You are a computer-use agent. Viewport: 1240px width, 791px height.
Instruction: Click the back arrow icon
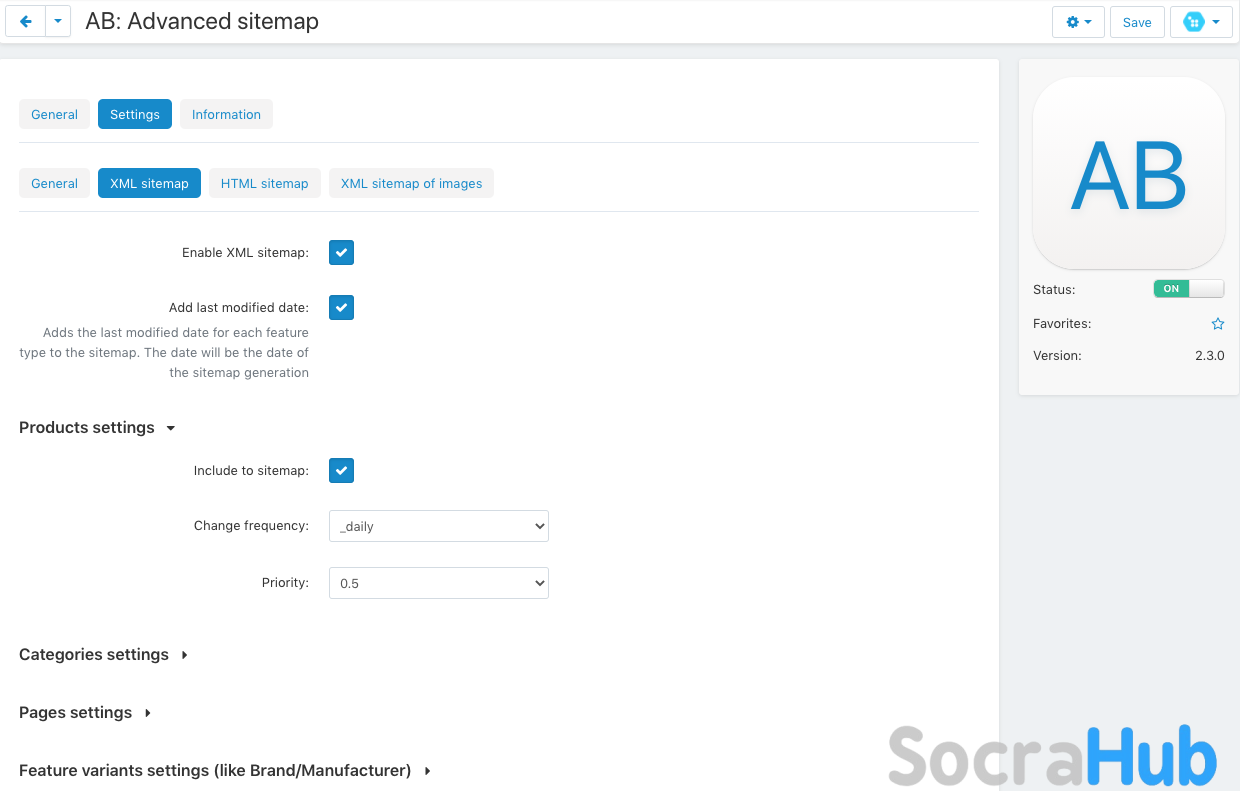(25, 22)
